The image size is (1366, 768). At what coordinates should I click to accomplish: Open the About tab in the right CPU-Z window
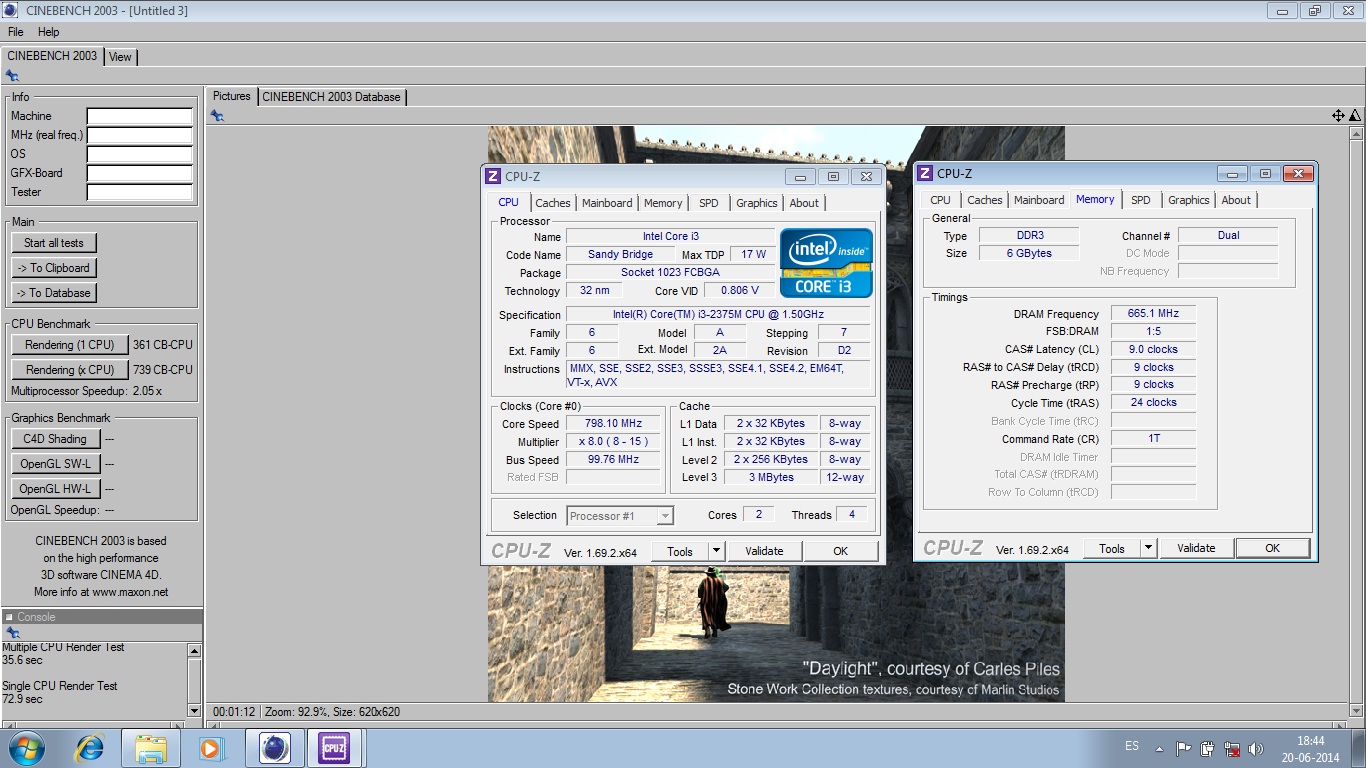tap(1236, 200)
